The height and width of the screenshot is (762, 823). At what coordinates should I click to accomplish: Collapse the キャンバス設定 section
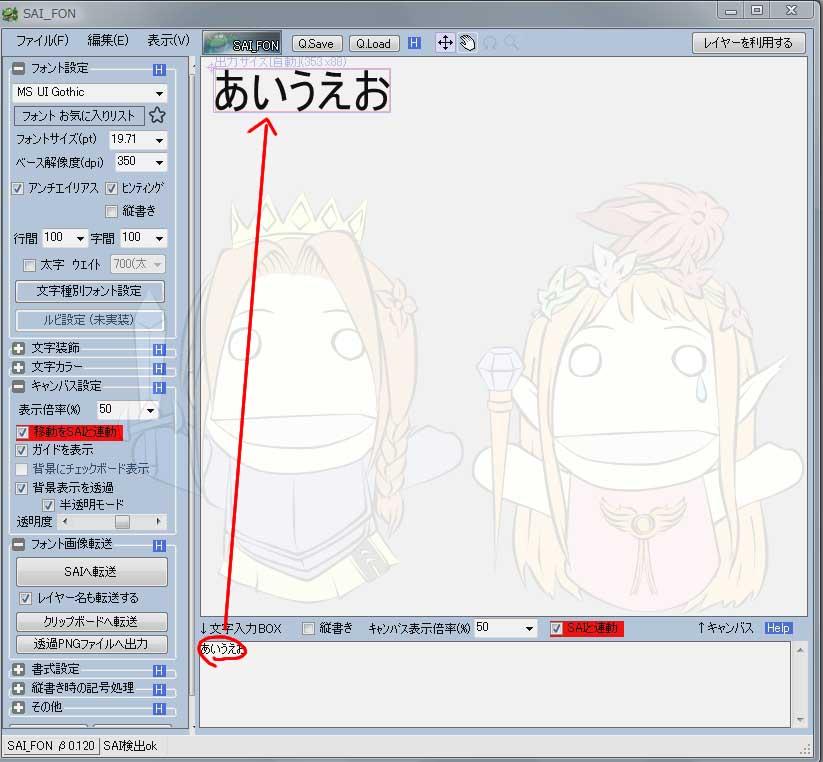(x=18, y=387)
